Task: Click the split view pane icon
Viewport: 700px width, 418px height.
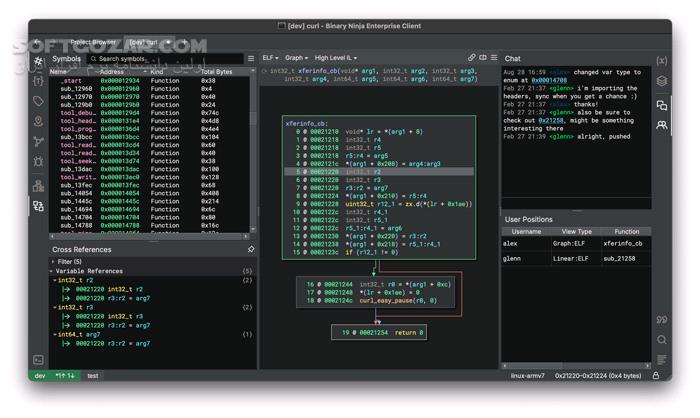Action: point(483,58)
